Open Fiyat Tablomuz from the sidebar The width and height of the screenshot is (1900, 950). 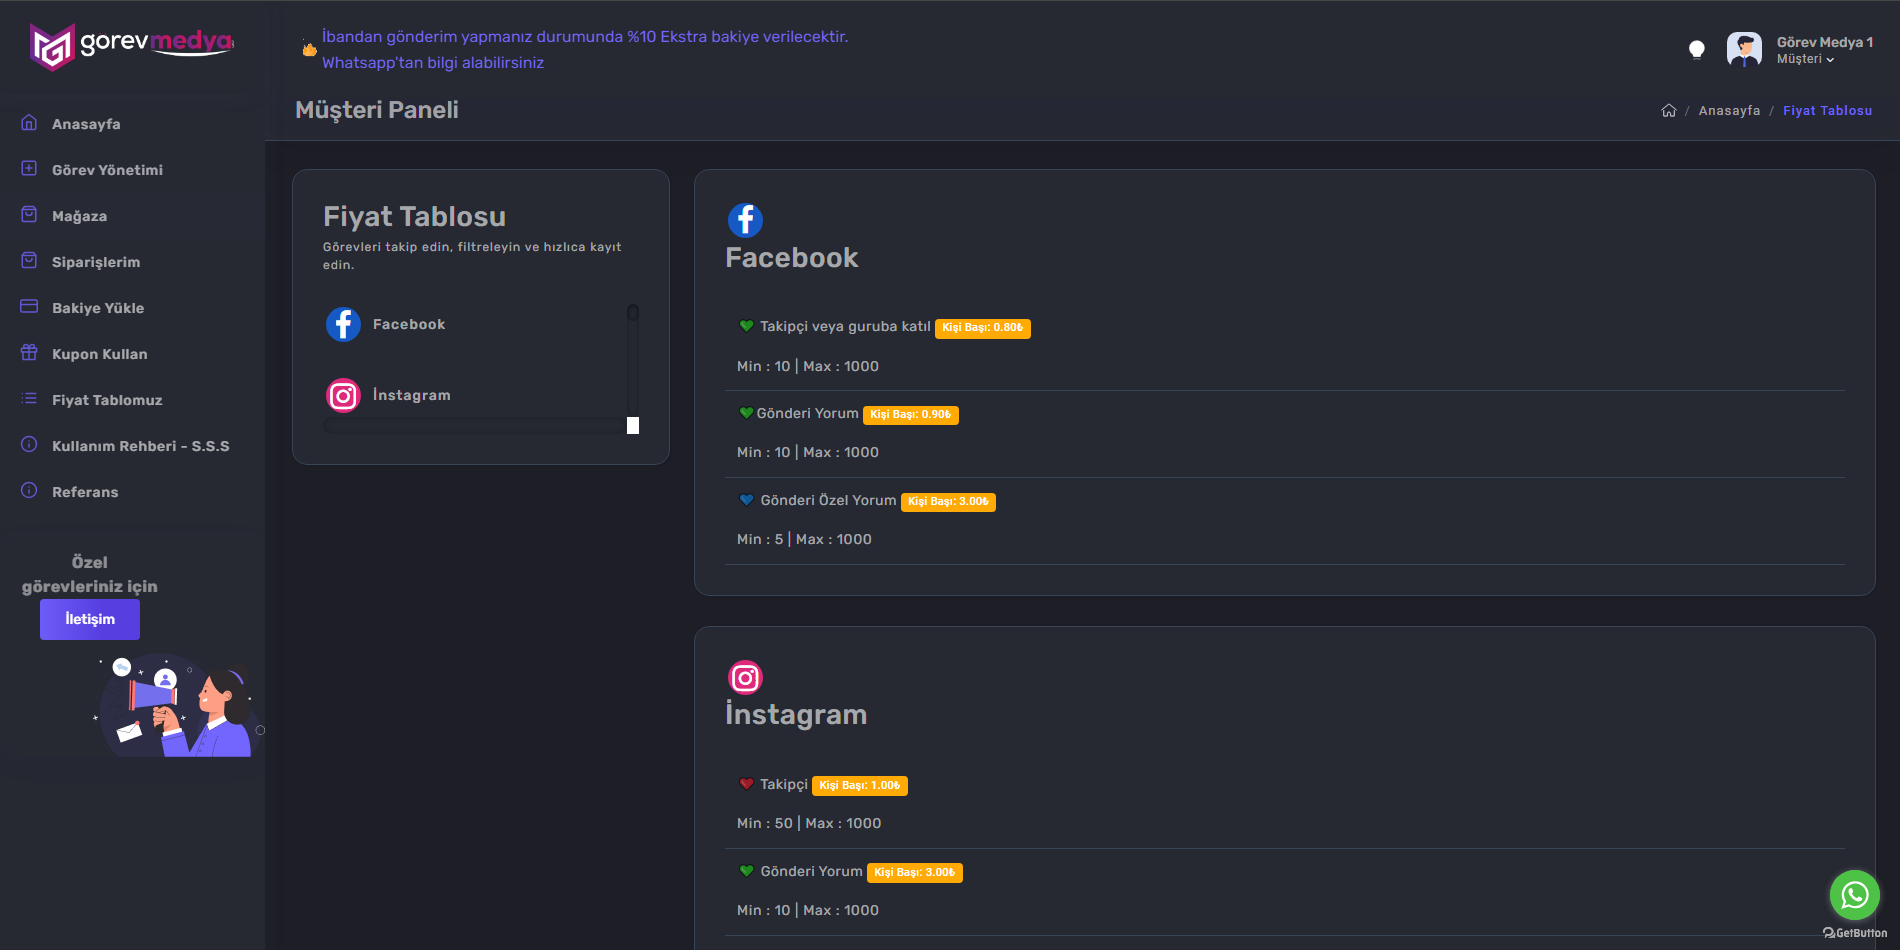(x=107, y=400)
